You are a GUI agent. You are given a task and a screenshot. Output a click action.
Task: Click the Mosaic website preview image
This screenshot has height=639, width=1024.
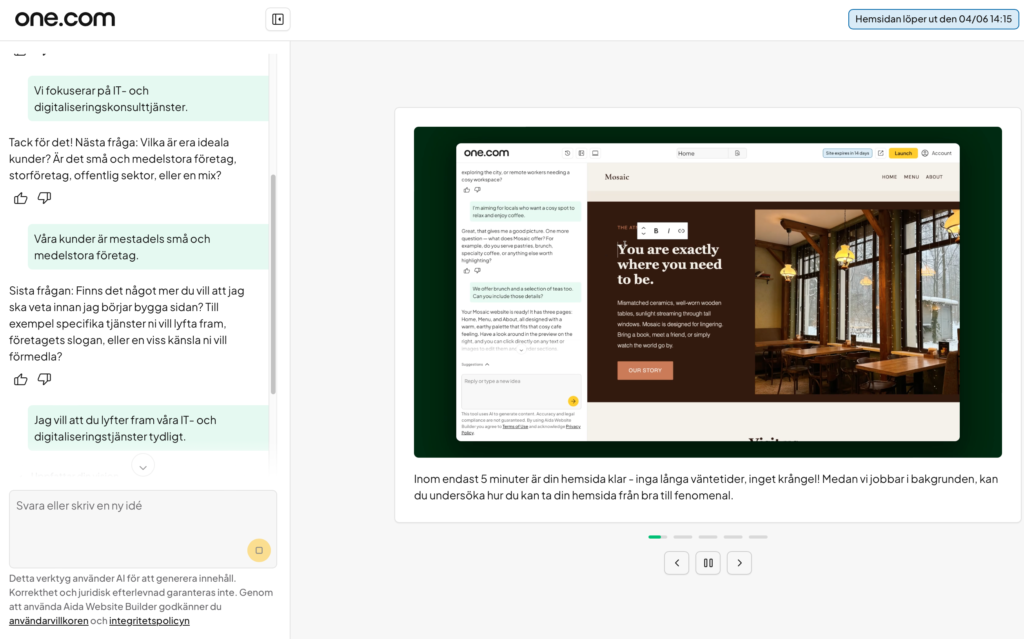[x=708, y=292]
